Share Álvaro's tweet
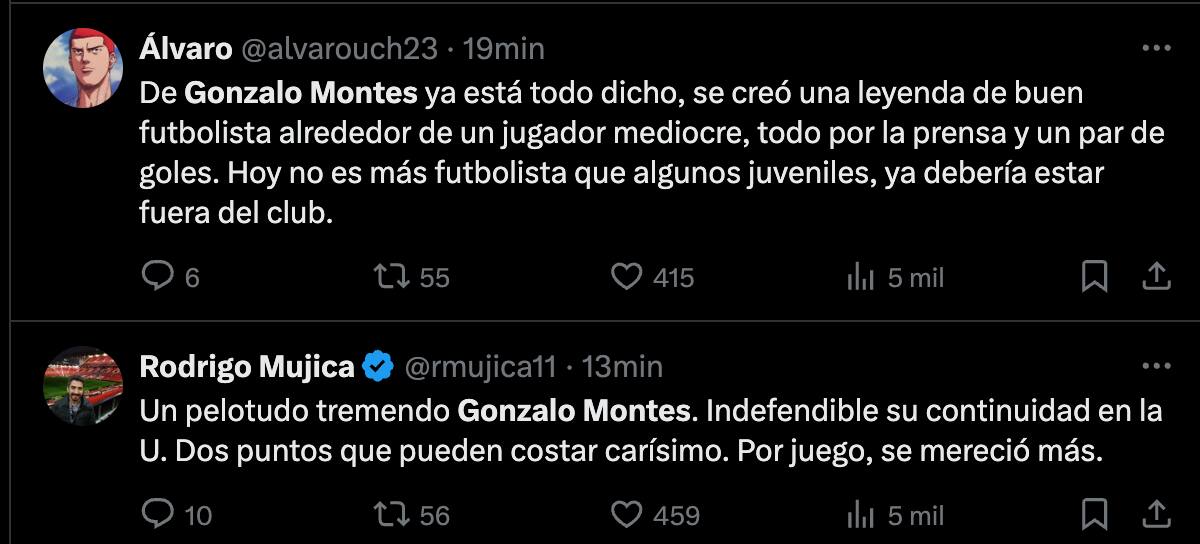 pyautogui.click(x=1156, y=276)
